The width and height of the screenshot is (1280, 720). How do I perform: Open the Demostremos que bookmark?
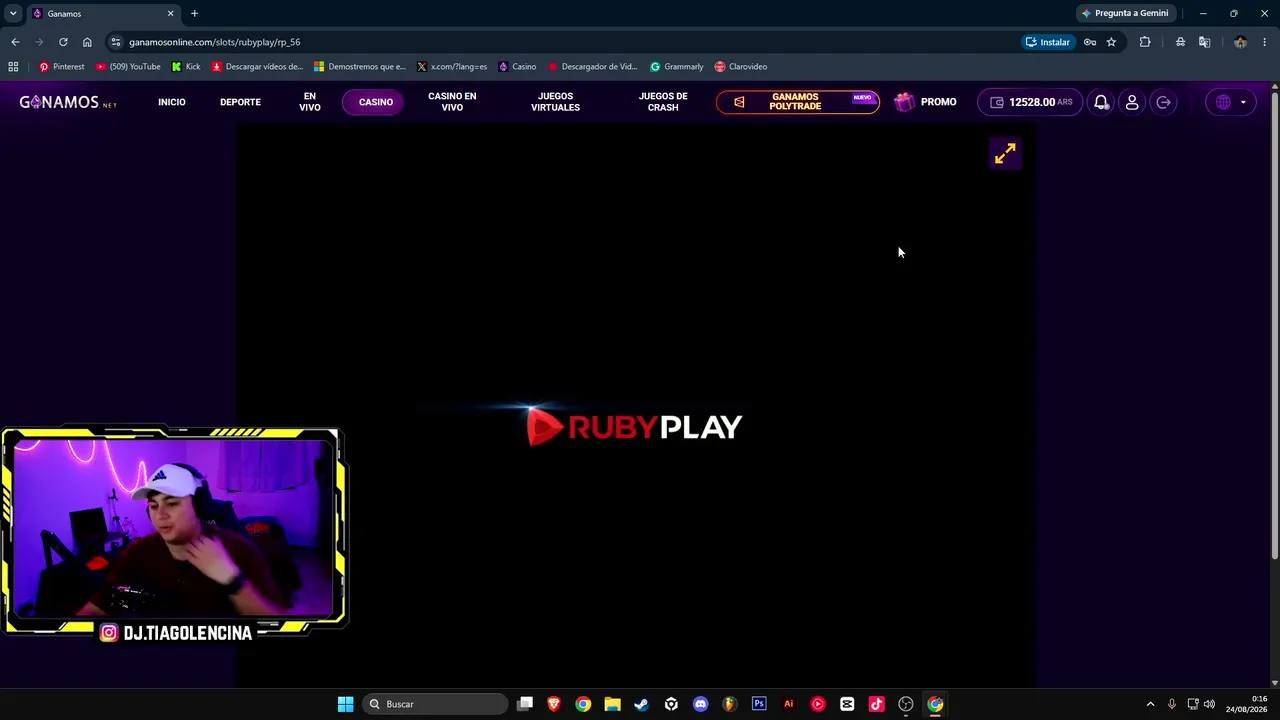pyautogui.click(x=360, y=67)
